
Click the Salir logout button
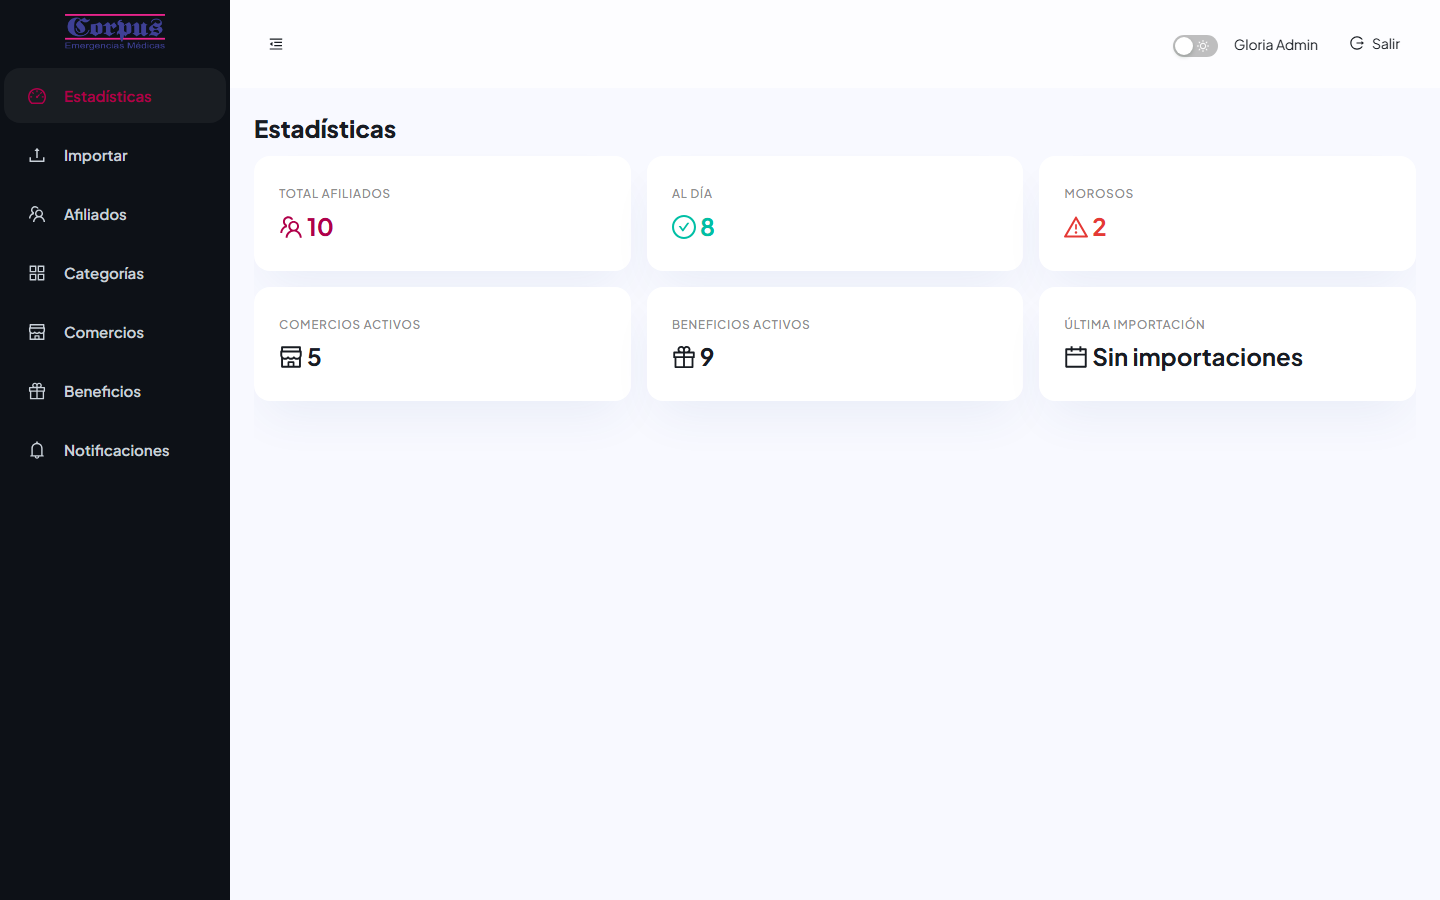click(1375, 44)
